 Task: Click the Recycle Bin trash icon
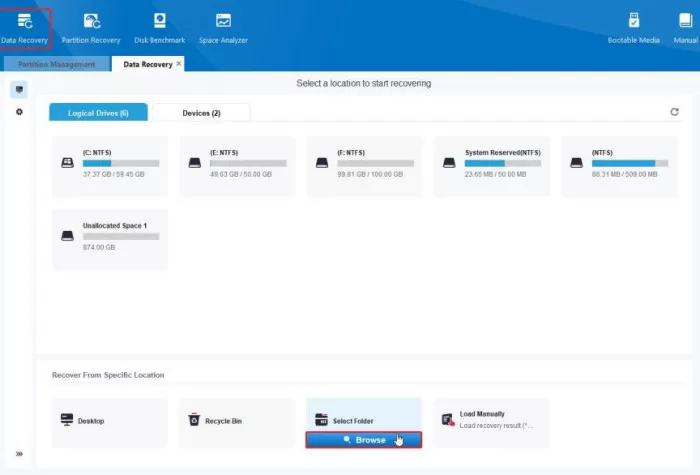coord(194,419)
